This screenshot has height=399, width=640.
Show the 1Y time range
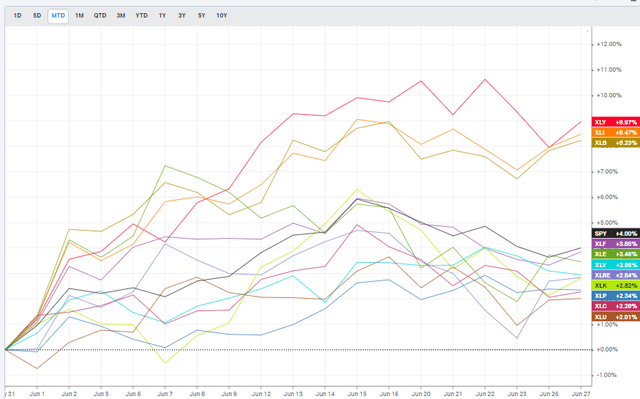(x=162, y=16)
